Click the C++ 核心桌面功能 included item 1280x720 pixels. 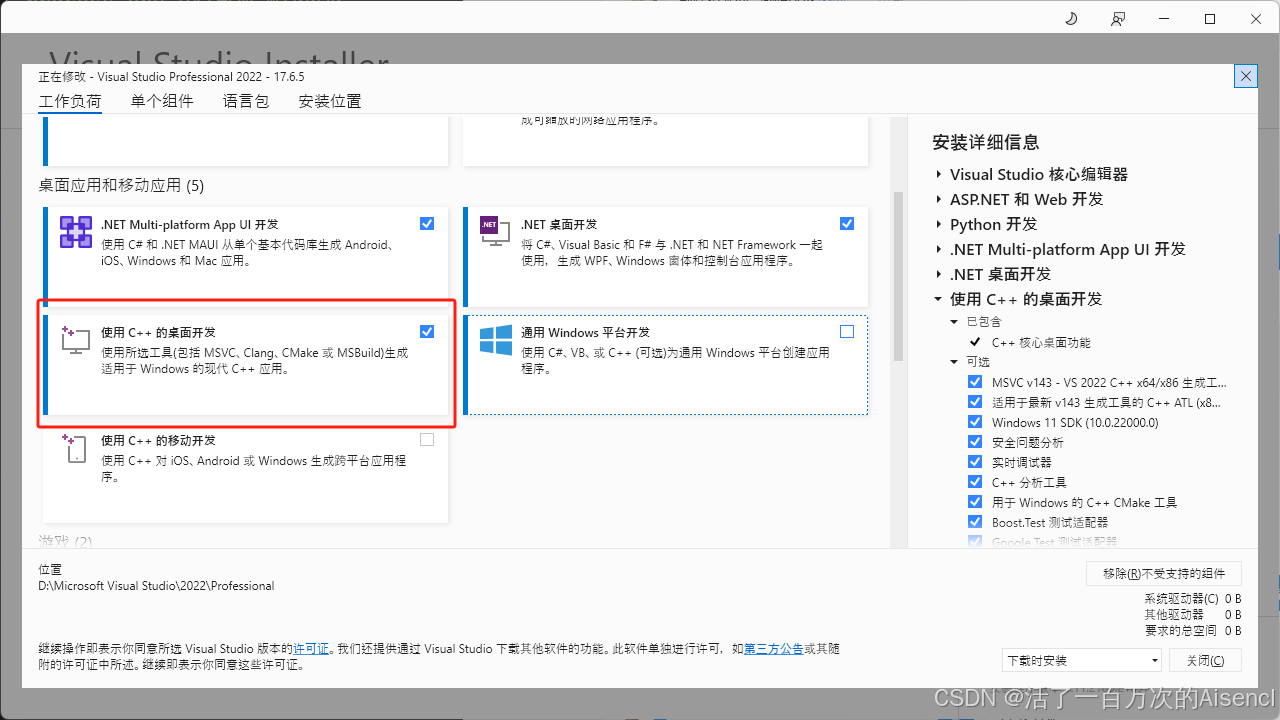pos(1041,342)
